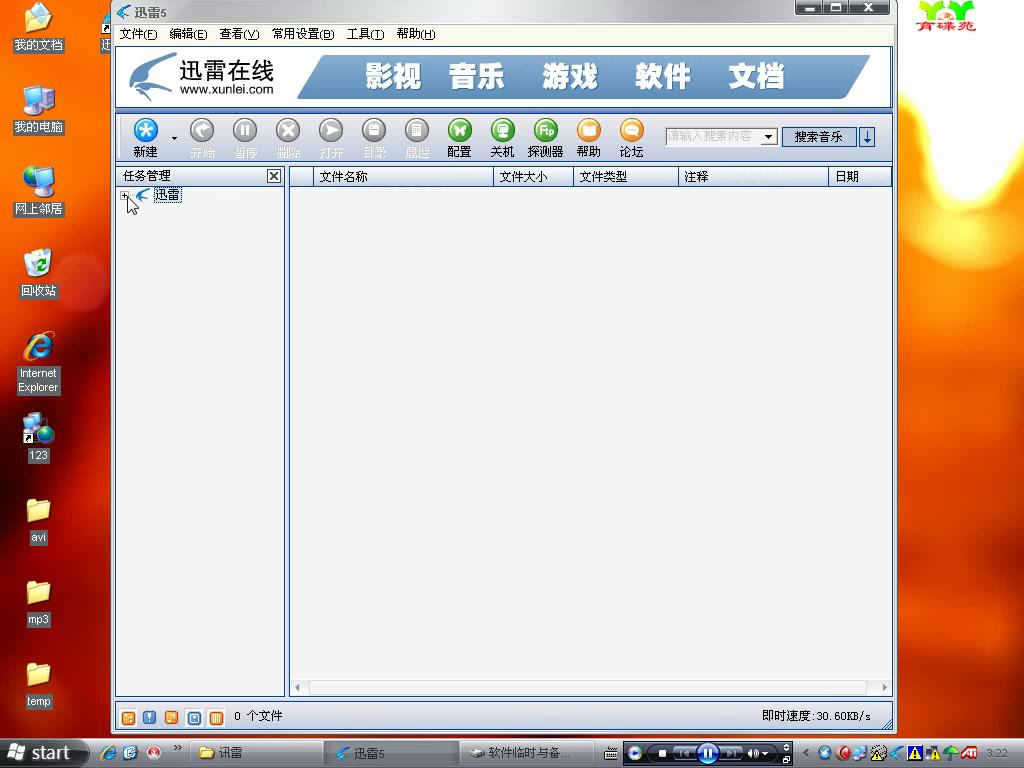Viewport: 1024px width, 768px height.
Task: Open 我的电脑 desktop icon
Action: [x=39, y=110]
